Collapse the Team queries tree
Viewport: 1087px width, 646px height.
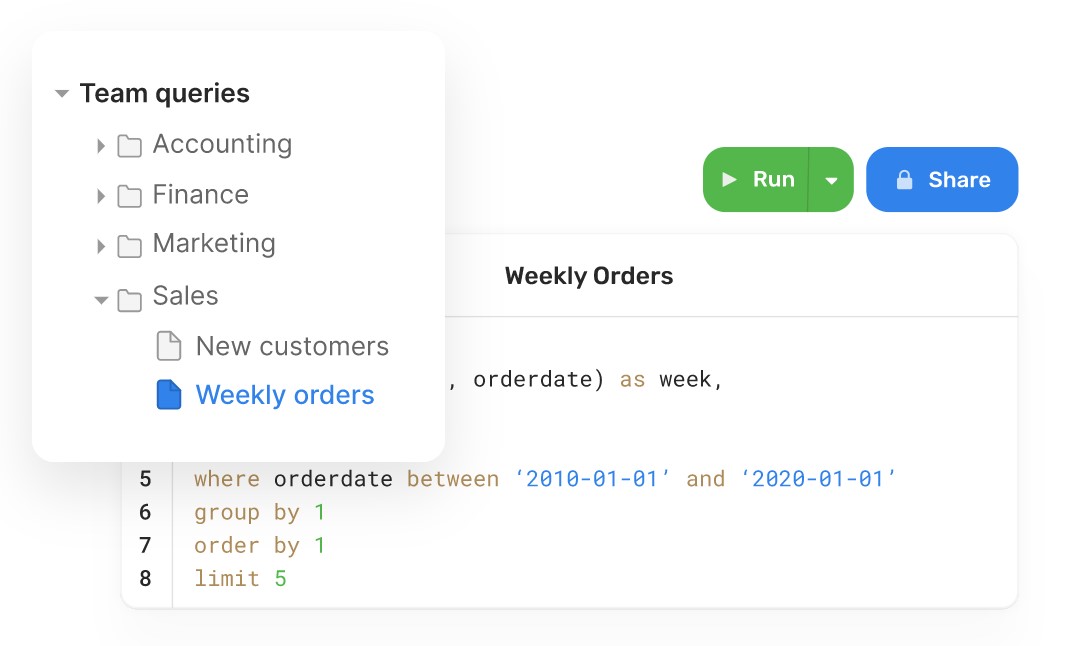tap(62, 94)
